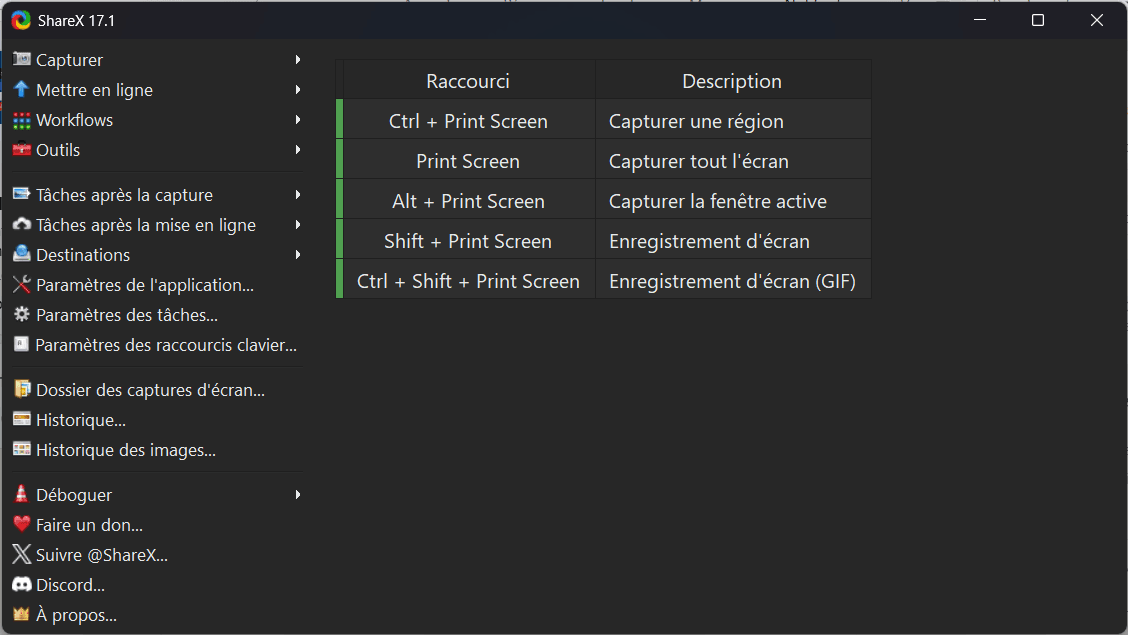
Task: Select the Alt + Print Screen shortcut cell
Action: click(468, 201)
